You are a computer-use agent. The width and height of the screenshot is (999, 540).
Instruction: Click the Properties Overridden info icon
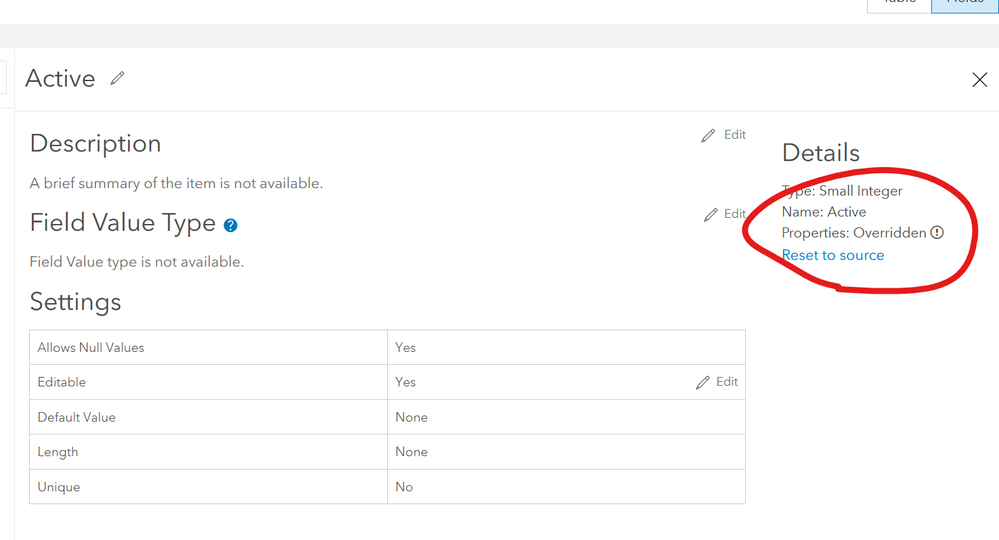[x=937, y=233]
